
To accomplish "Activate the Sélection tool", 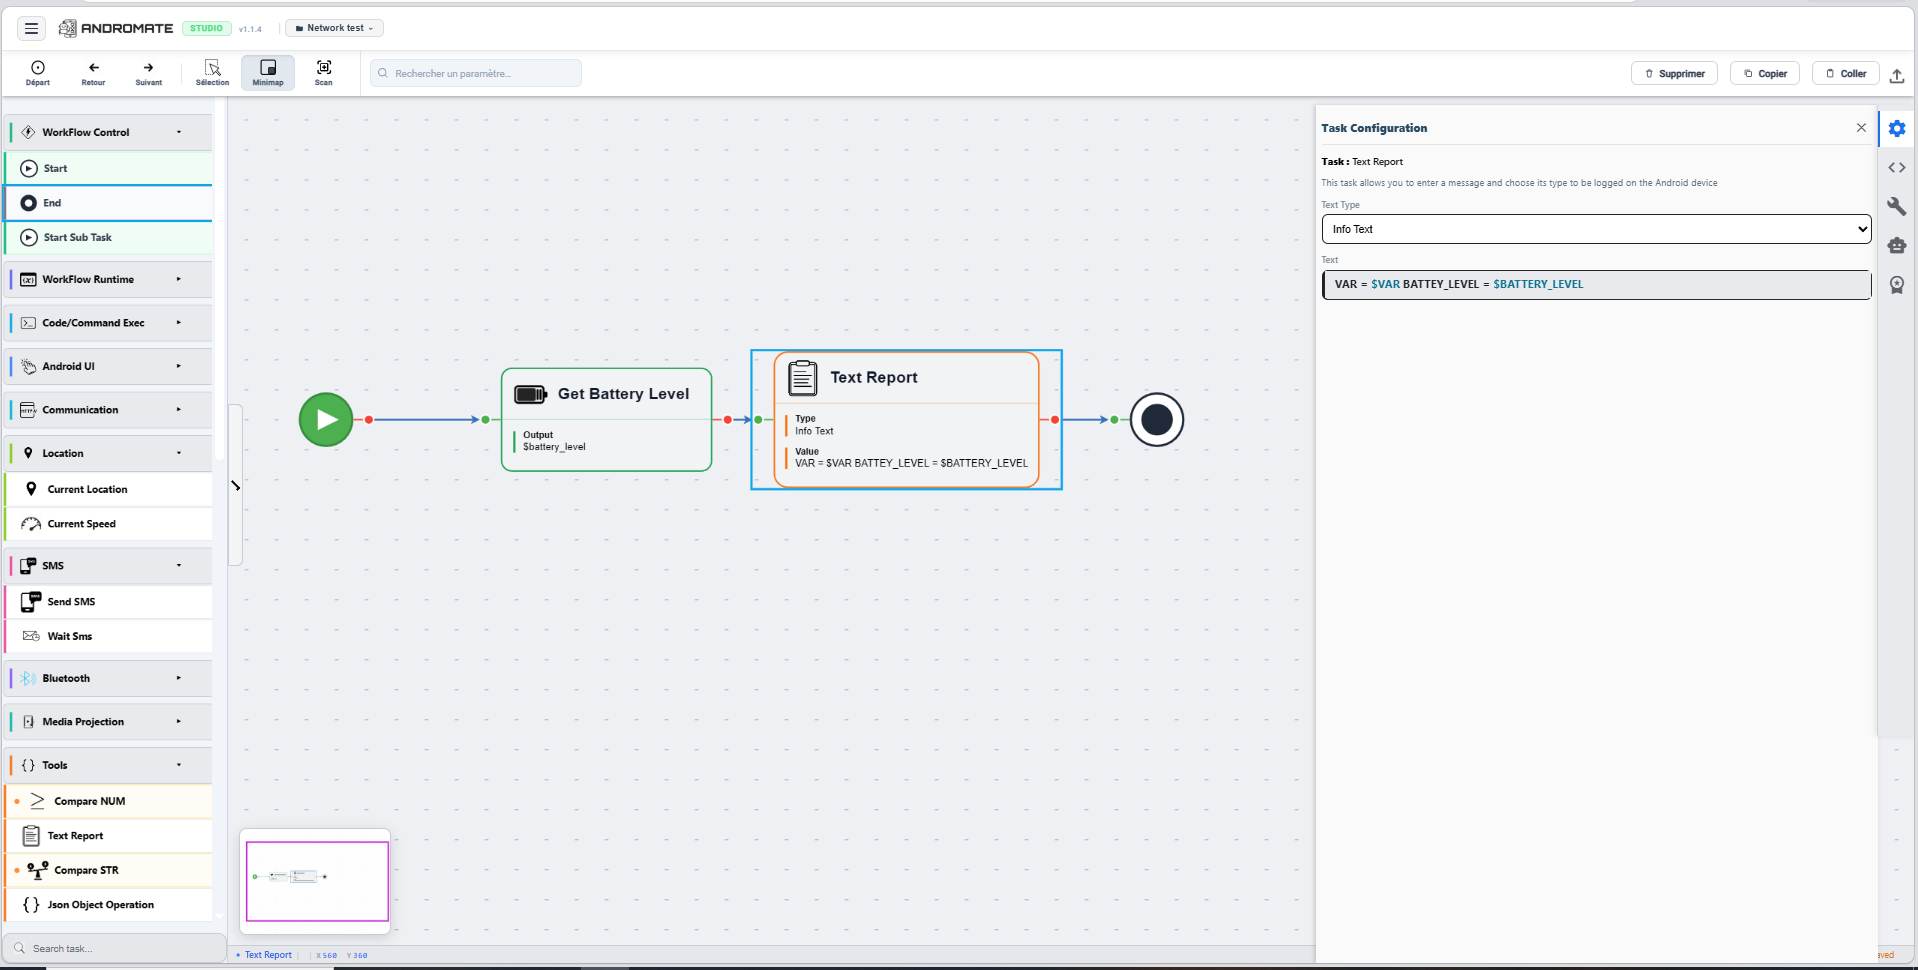I will (x=212, y=72).
